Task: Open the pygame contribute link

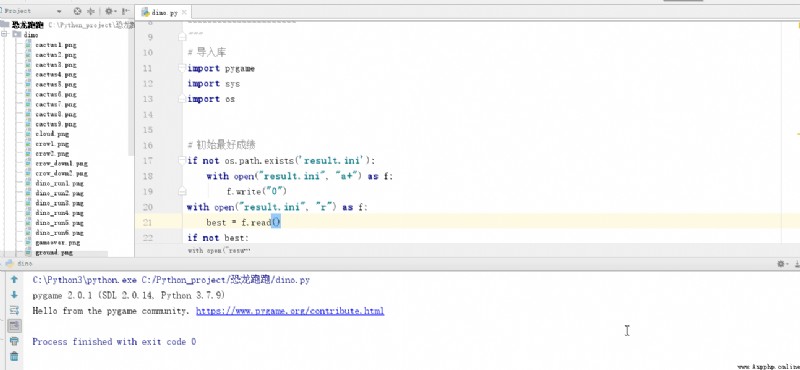Action: point(290,311)
